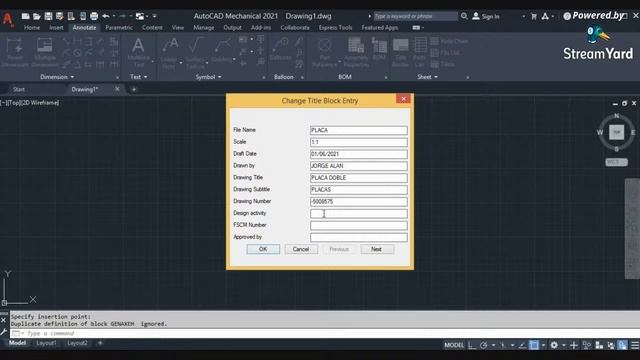Viewport: 640px width, 360px height.
Task: Toggle ortho mode icon in status bar
Action: [471, 345]
